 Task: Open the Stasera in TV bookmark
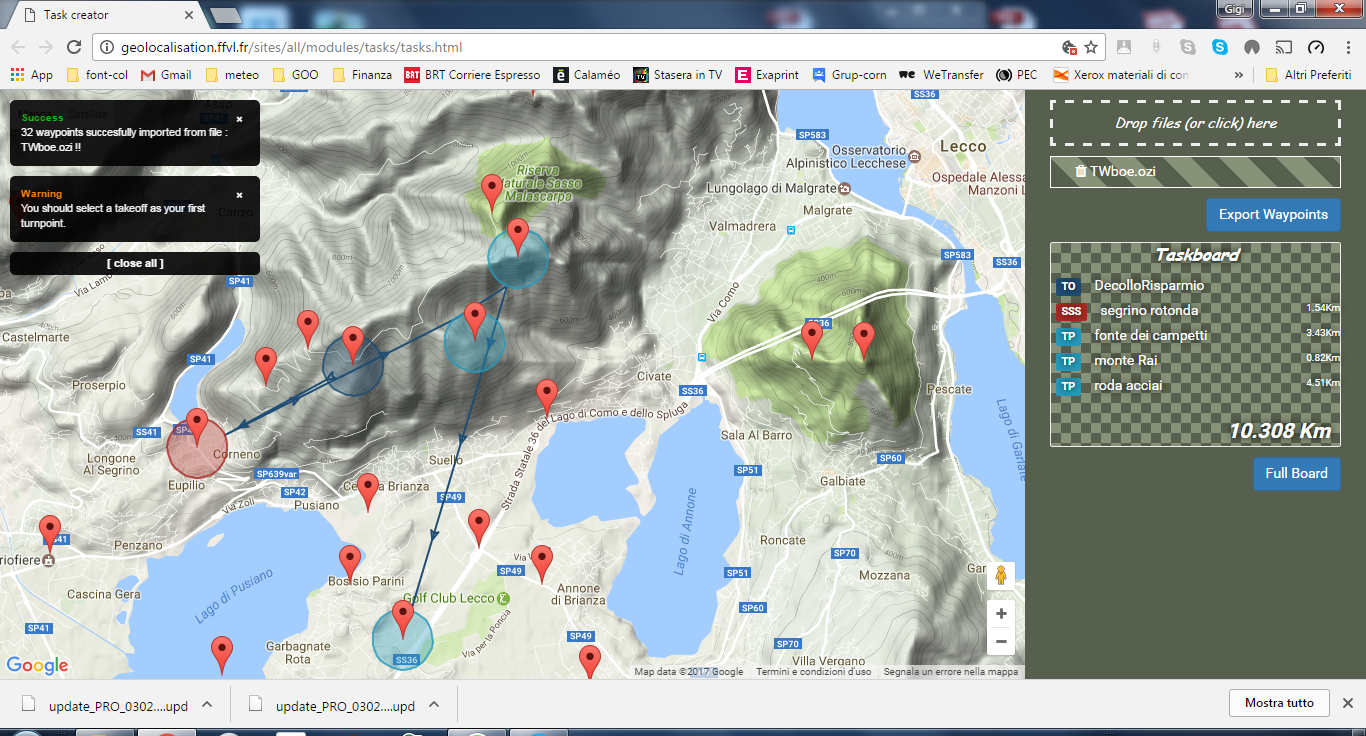point(678,75)
